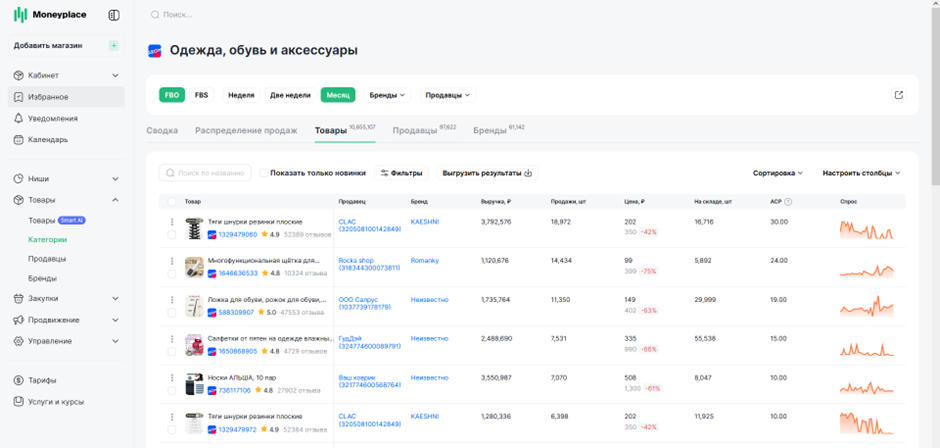
Task: Open three-dot menu for Носки АЛЬША row
Action: coord(172,378)
